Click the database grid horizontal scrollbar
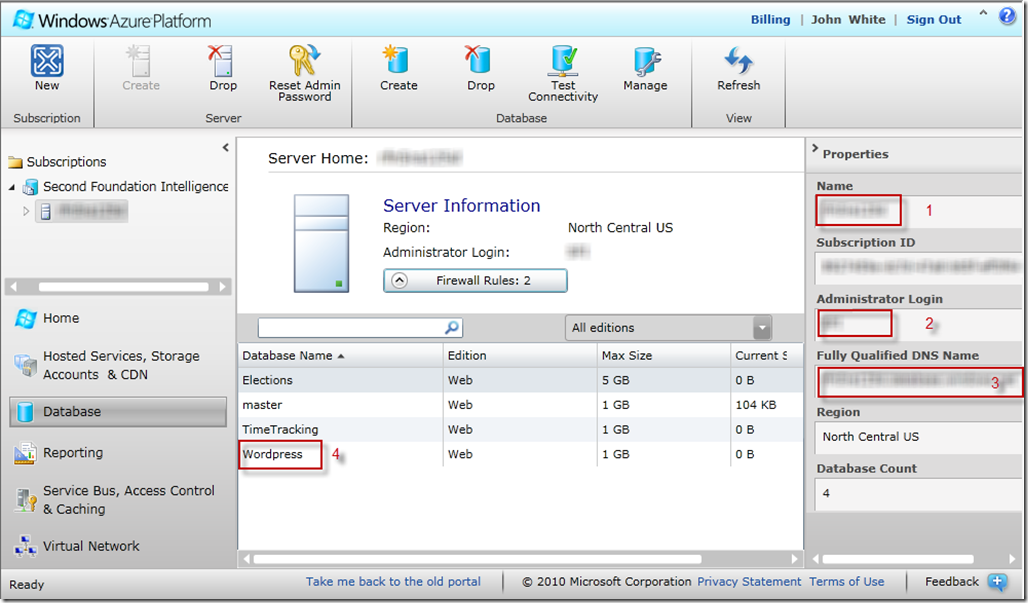This screenshot has height=603, width=1028. coord(477,559)
